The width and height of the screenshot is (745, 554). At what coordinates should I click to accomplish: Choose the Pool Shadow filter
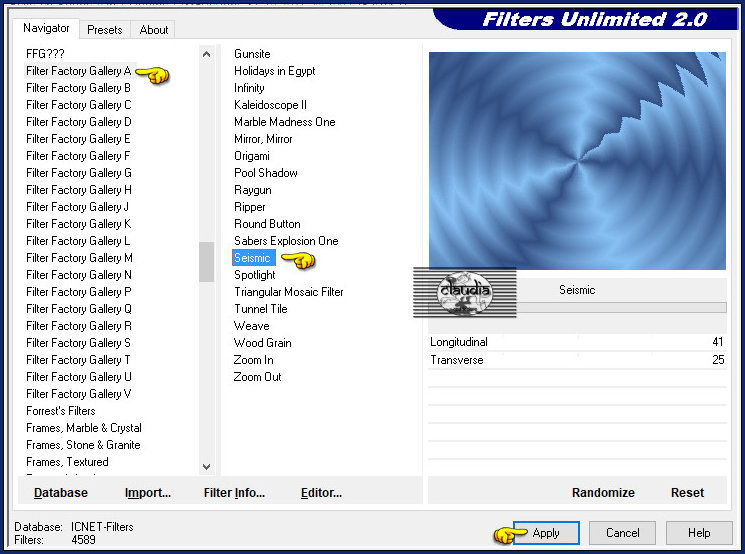coord(266,173)
